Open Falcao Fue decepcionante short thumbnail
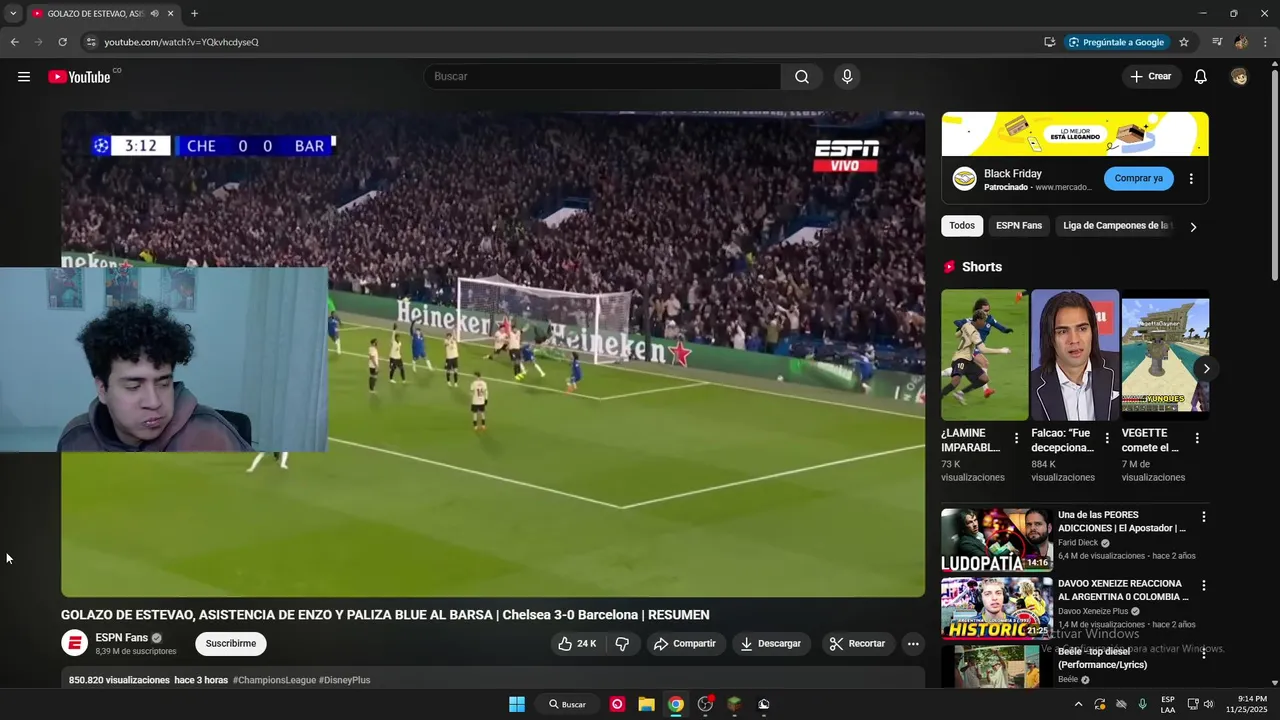 click(x=1075, y=355)
